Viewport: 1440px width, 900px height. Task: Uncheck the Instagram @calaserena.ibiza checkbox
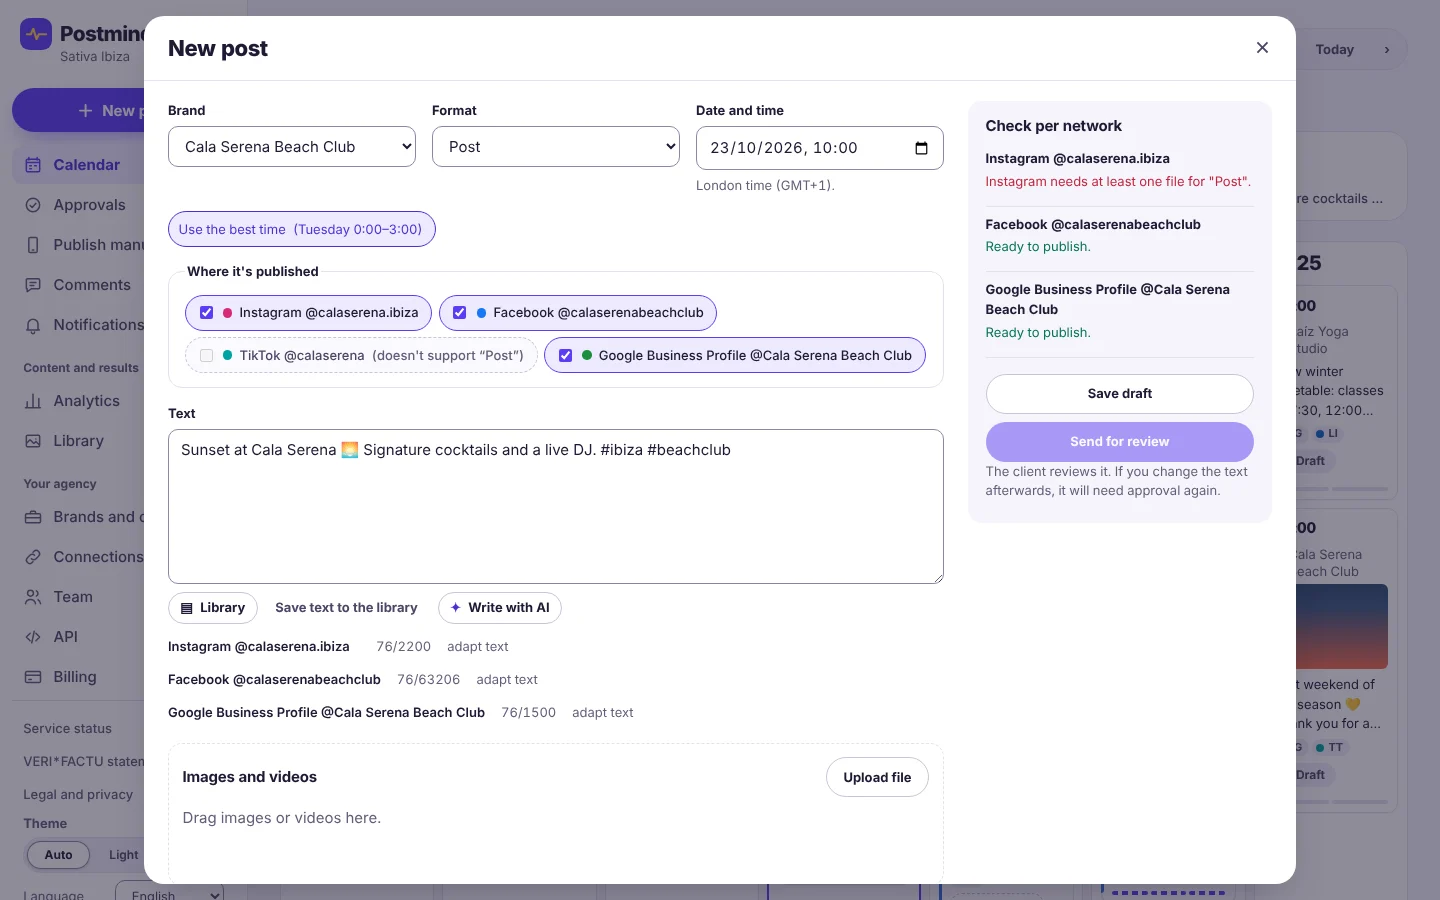coord(207,313)
